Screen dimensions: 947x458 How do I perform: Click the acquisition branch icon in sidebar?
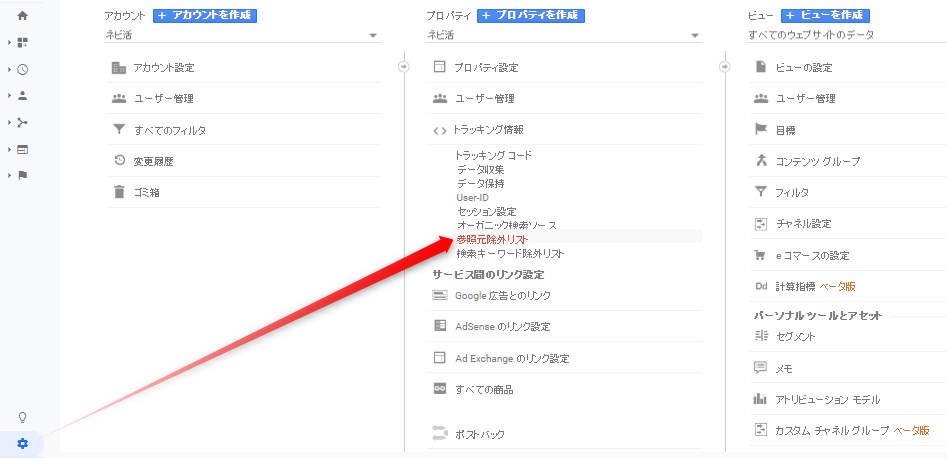pyautogui.click(x=22, y=123)
